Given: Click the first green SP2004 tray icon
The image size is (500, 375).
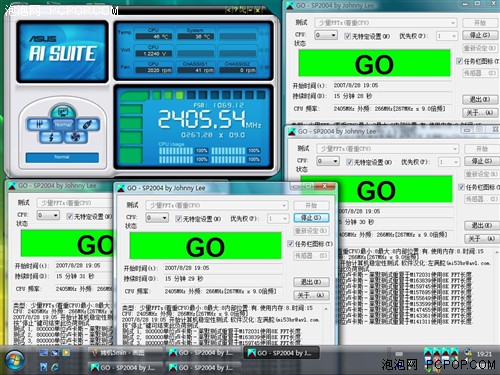Looking at the screenshot, I should tap(428, 352).
